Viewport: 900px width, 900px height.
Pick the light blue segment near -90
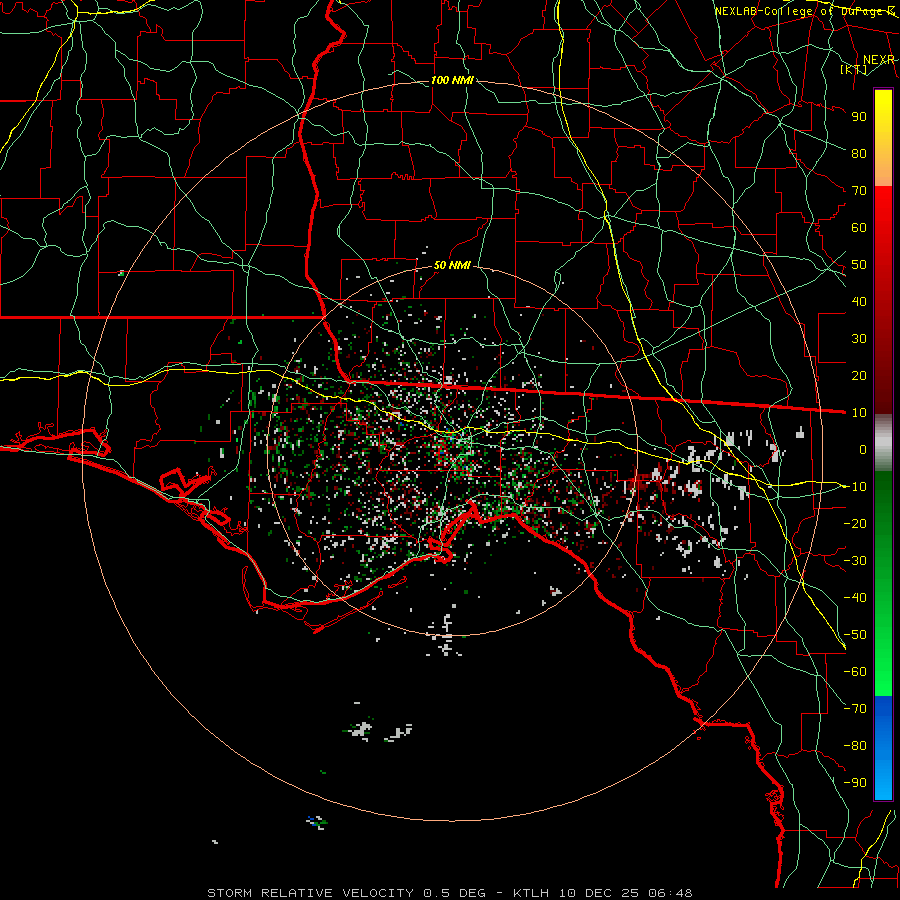click(x=883, y=781)
